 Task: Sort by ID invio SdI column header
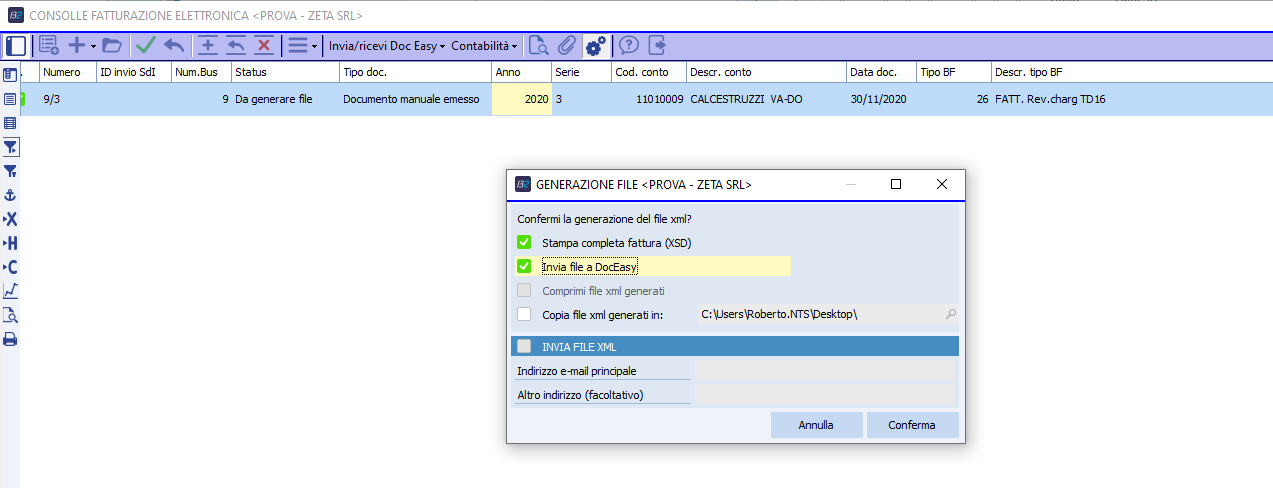click(x=133, y=72)
